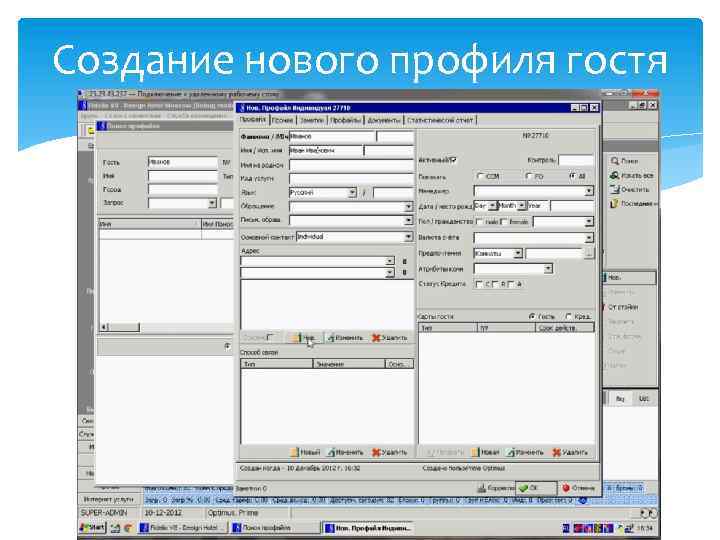This screenshot has height=540, width=720.
Task: Click the Контроль input field
Action: (x=576, y=160)
